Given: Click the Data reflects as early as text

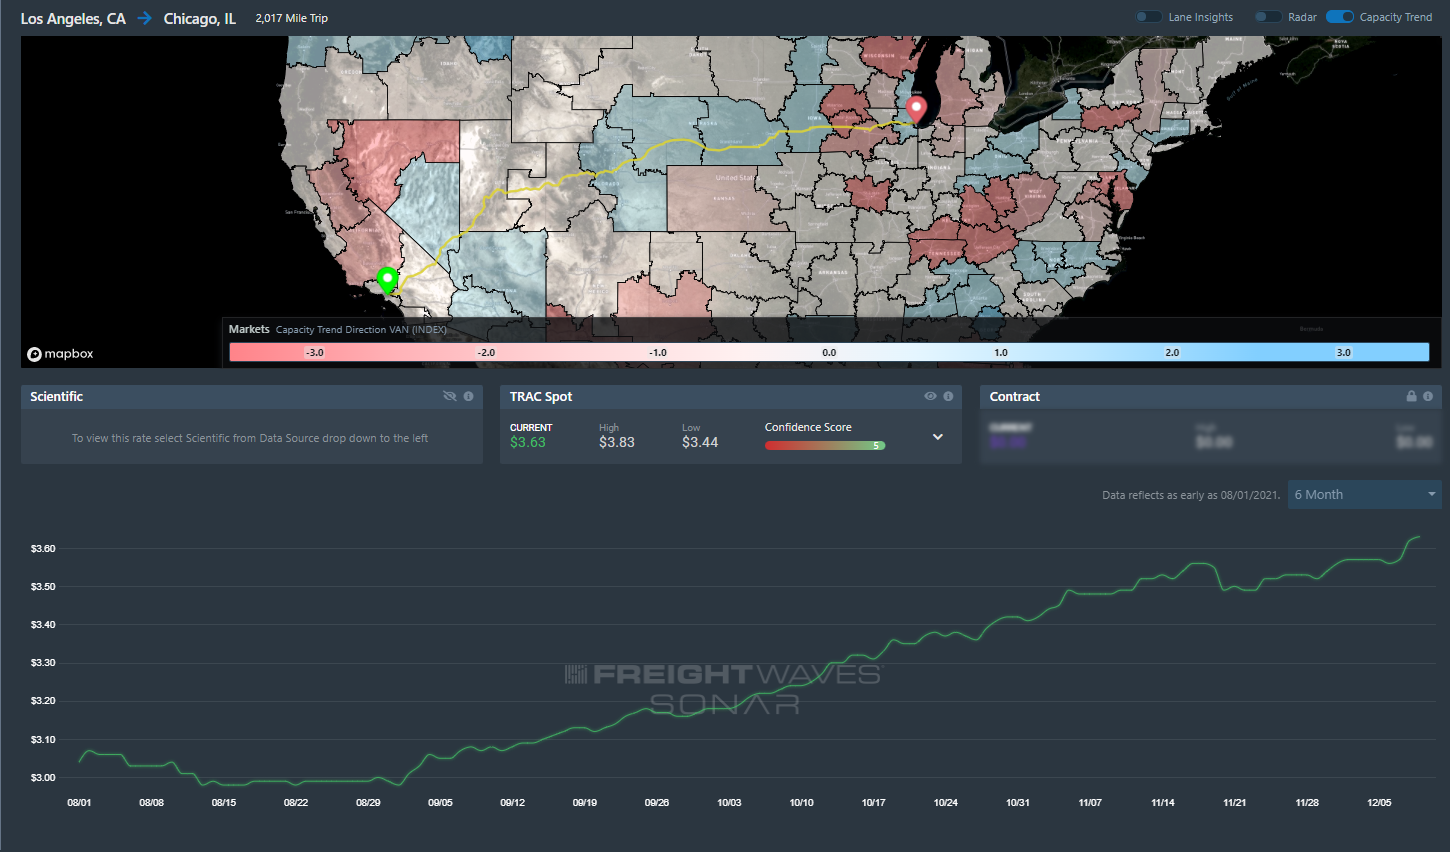Looking at the screenshot, I should pyautogui.click(x=1191, y=495).
